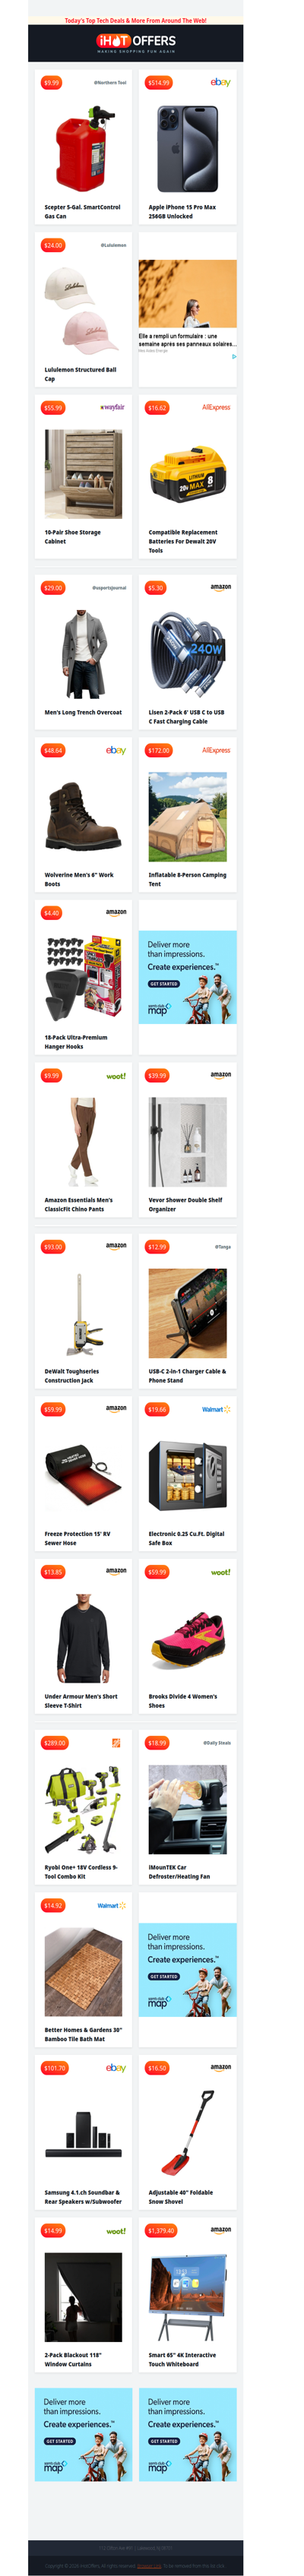
Task: Click the red unsubscribe link in footer
Action: (x=149, y=2566)
